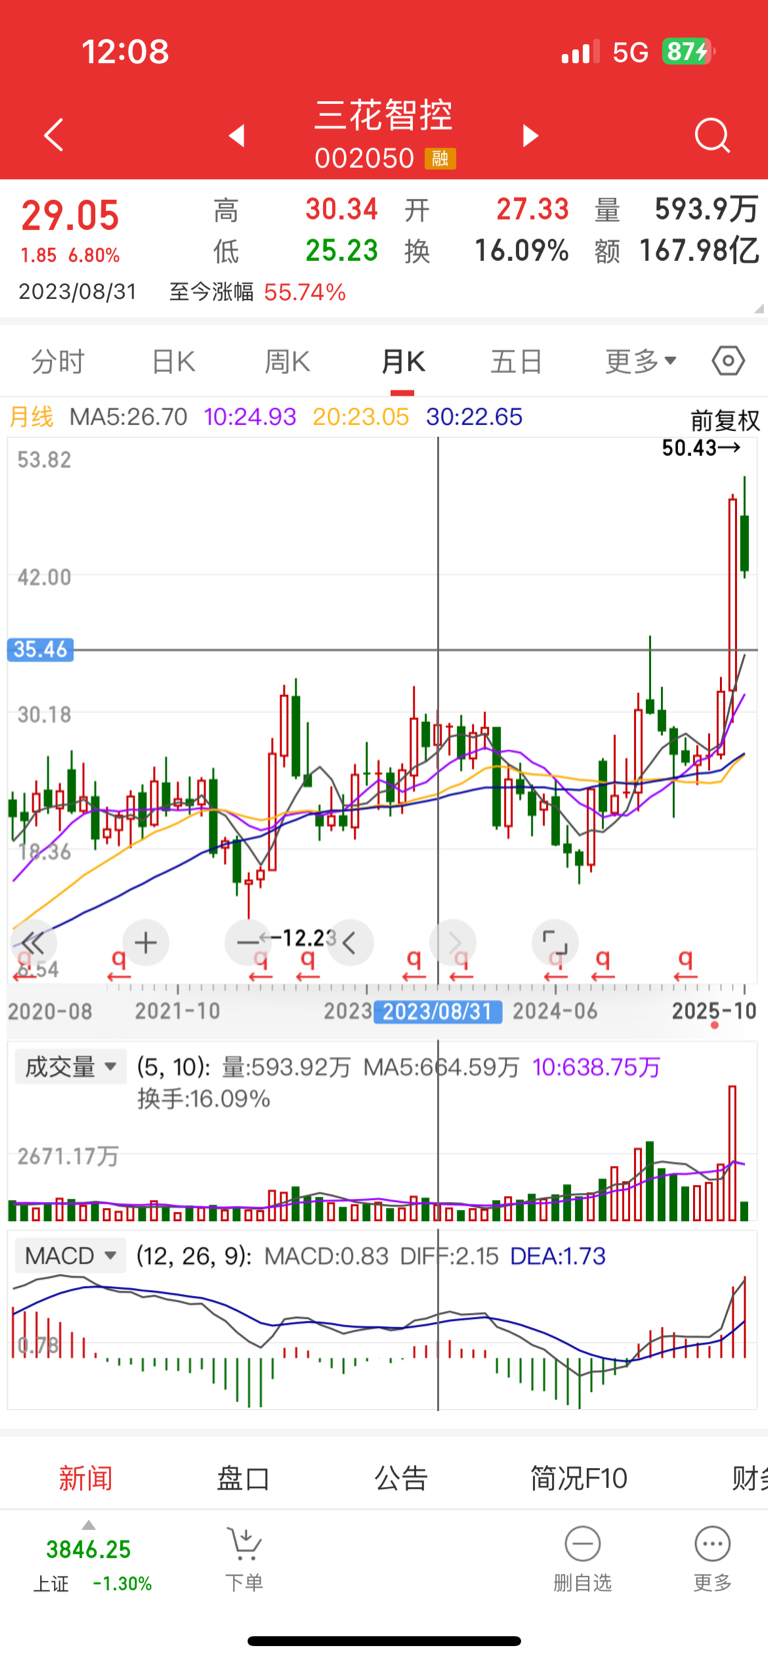768x1663 pixels.
Task: Expand the index bar up arrow
Action: (x=89, y=1525)
